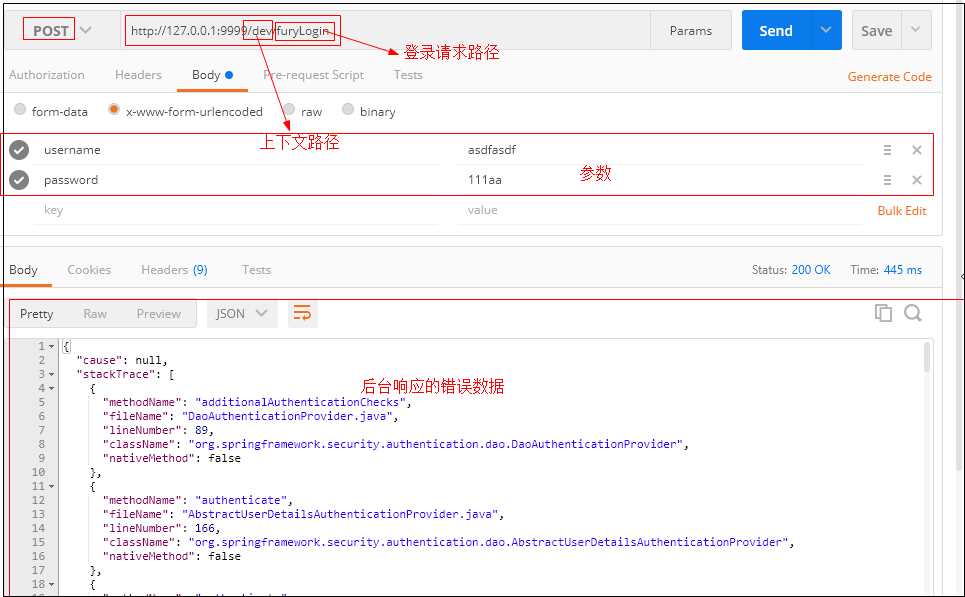
Task: Uncheck the username parameter checkbox
Action: coord(19,150)
